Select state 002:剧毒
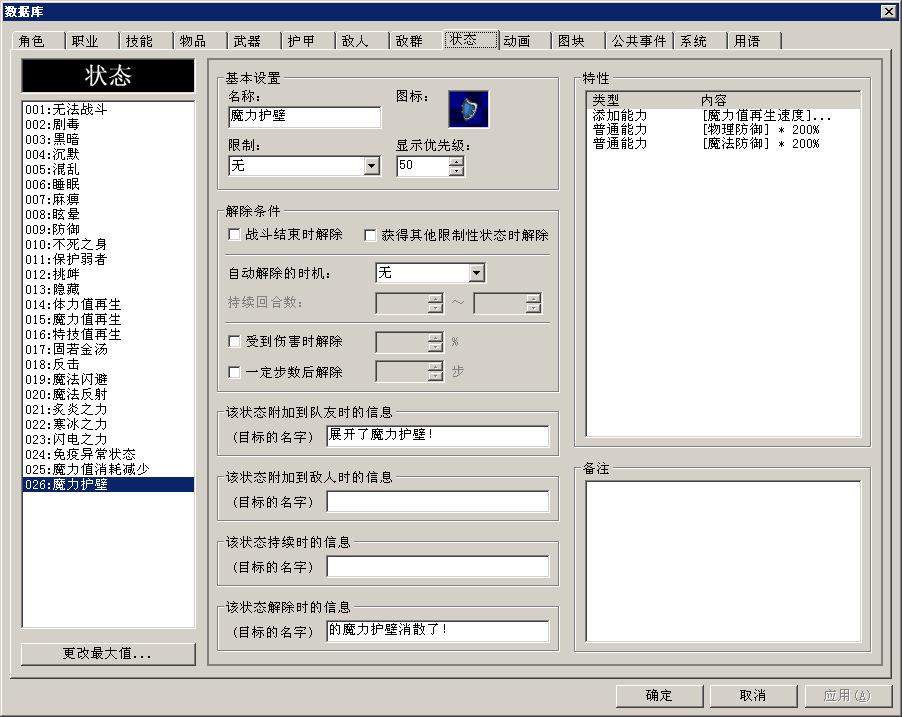This screenshot has width=902, height=717. click(x=108, y=124)
